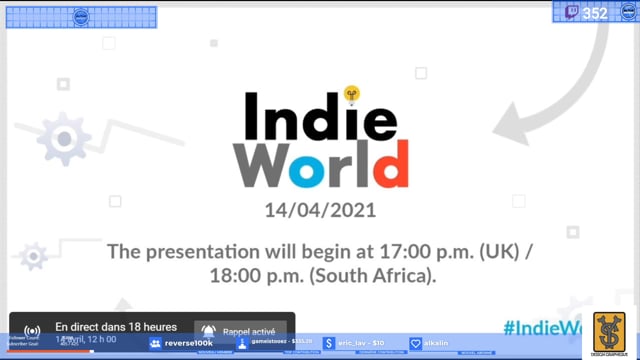
Task: Toggle the Rappel activé reminder button
Action: [x=240, y=331]
